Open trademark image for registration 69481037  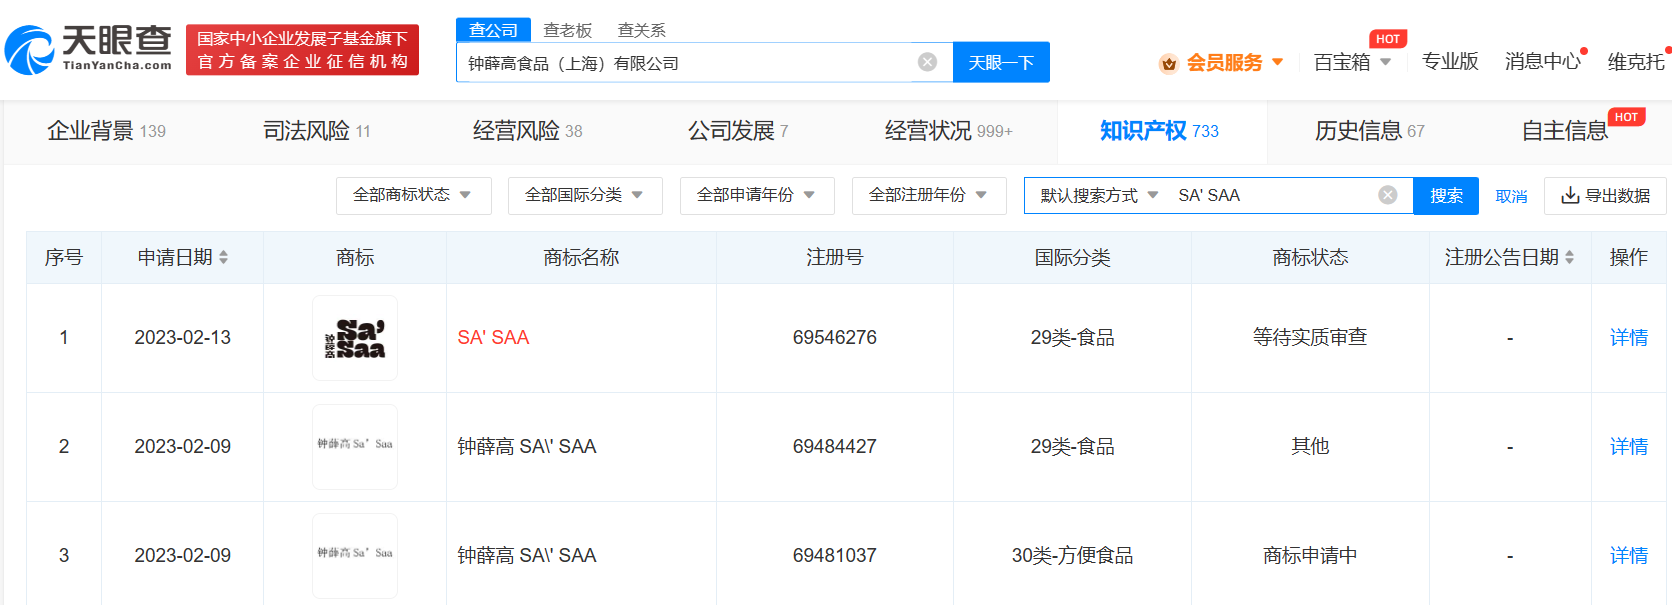click(x=355, y=555)
